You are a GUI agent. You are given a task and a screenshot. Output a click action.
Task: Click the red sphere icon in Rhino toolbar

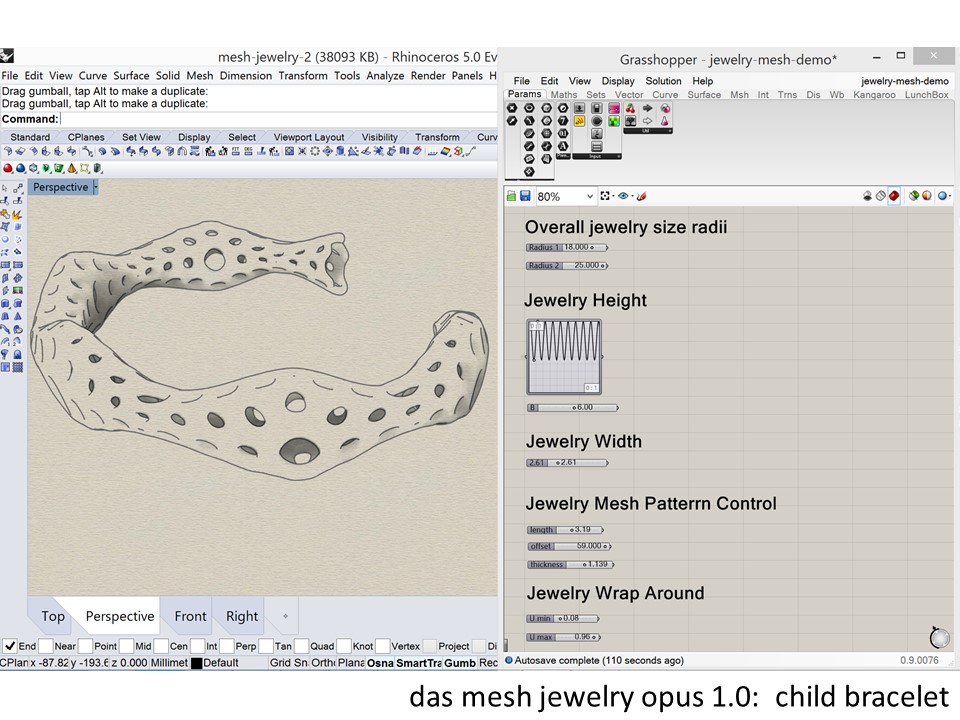[8, 168]
